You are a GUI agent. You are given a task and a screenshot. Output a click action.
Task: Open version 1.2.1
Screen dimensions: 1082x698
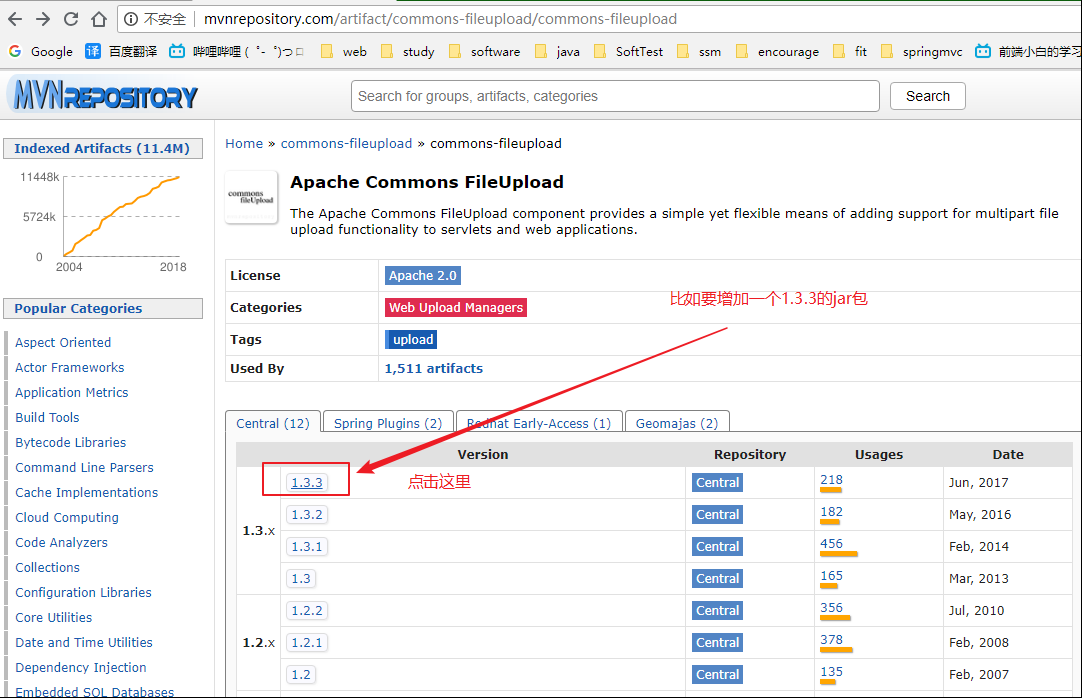click(x=307, y=642)
